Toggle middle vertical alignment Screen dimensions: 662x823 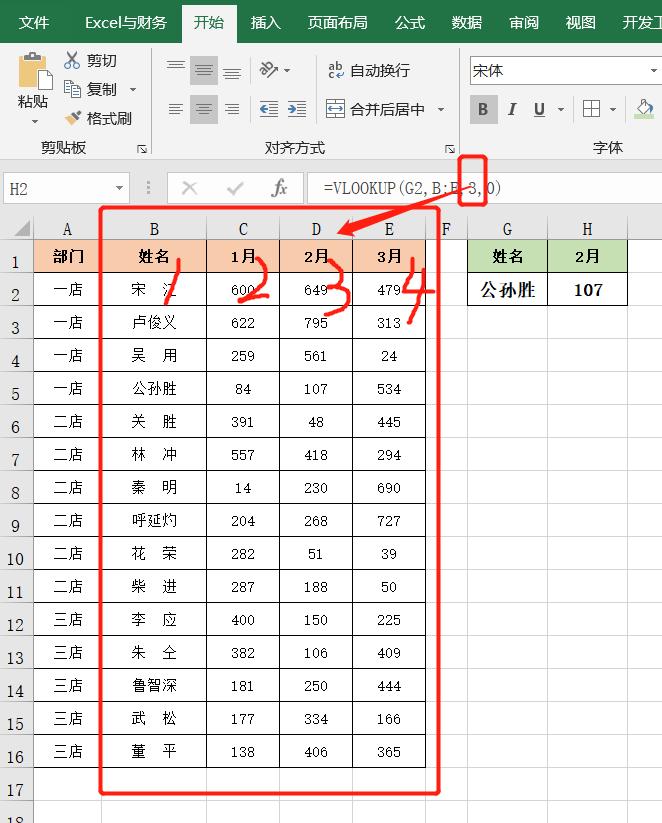click(x=204, y=70)
